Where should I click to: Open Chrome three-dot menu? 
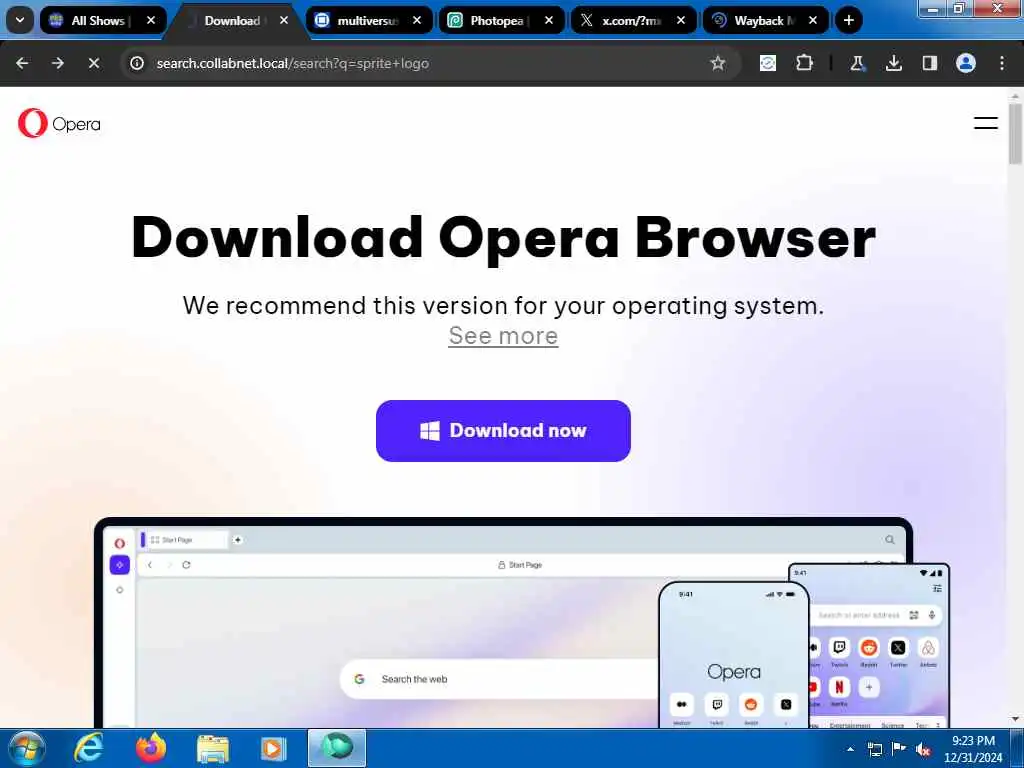pyautogui.click(x=1002, y=63)
